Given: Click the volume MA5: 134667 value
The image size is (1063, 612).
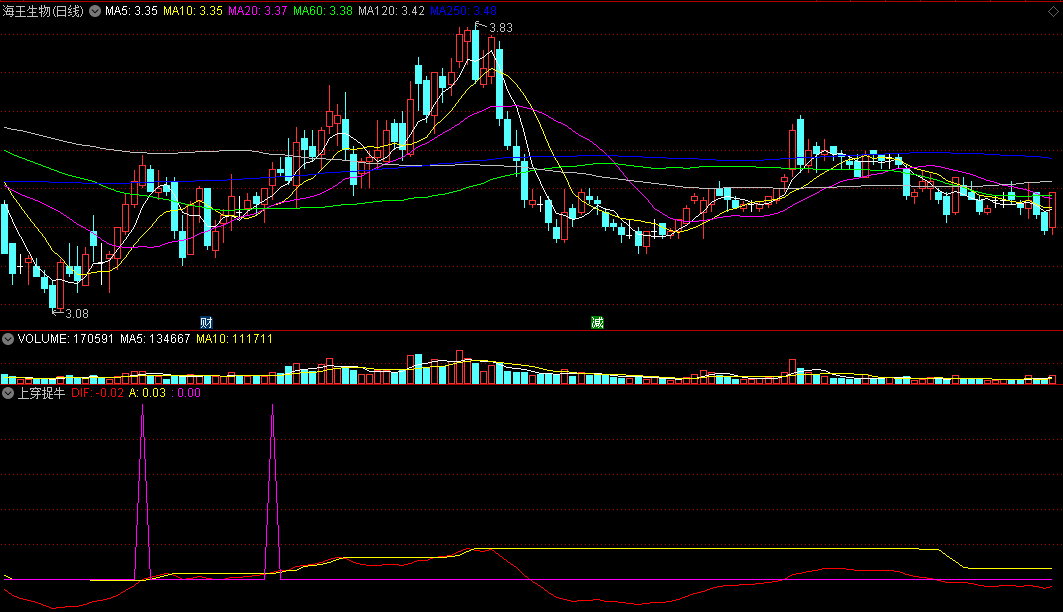Looking at the screenshot, I should 155,339.
